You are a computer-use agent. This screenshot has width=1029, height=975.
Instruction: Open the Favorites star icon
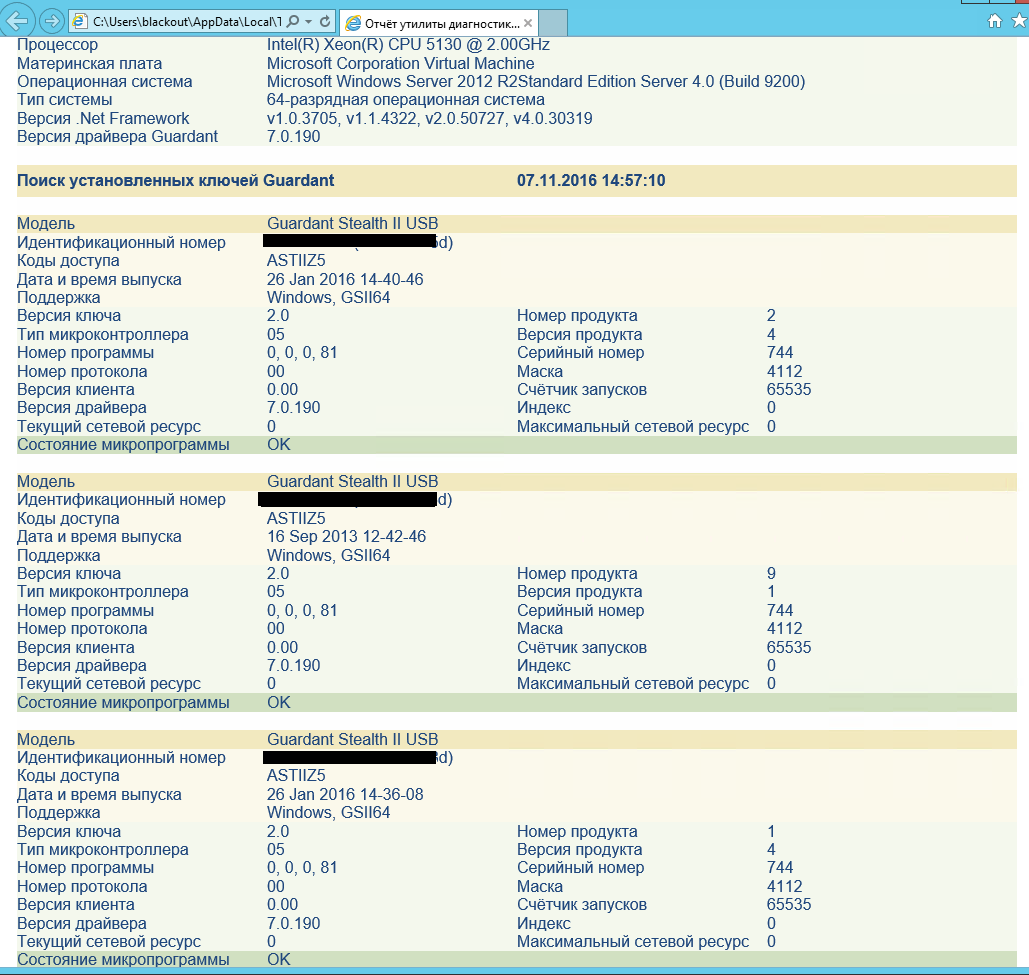tap(1018, 21)
